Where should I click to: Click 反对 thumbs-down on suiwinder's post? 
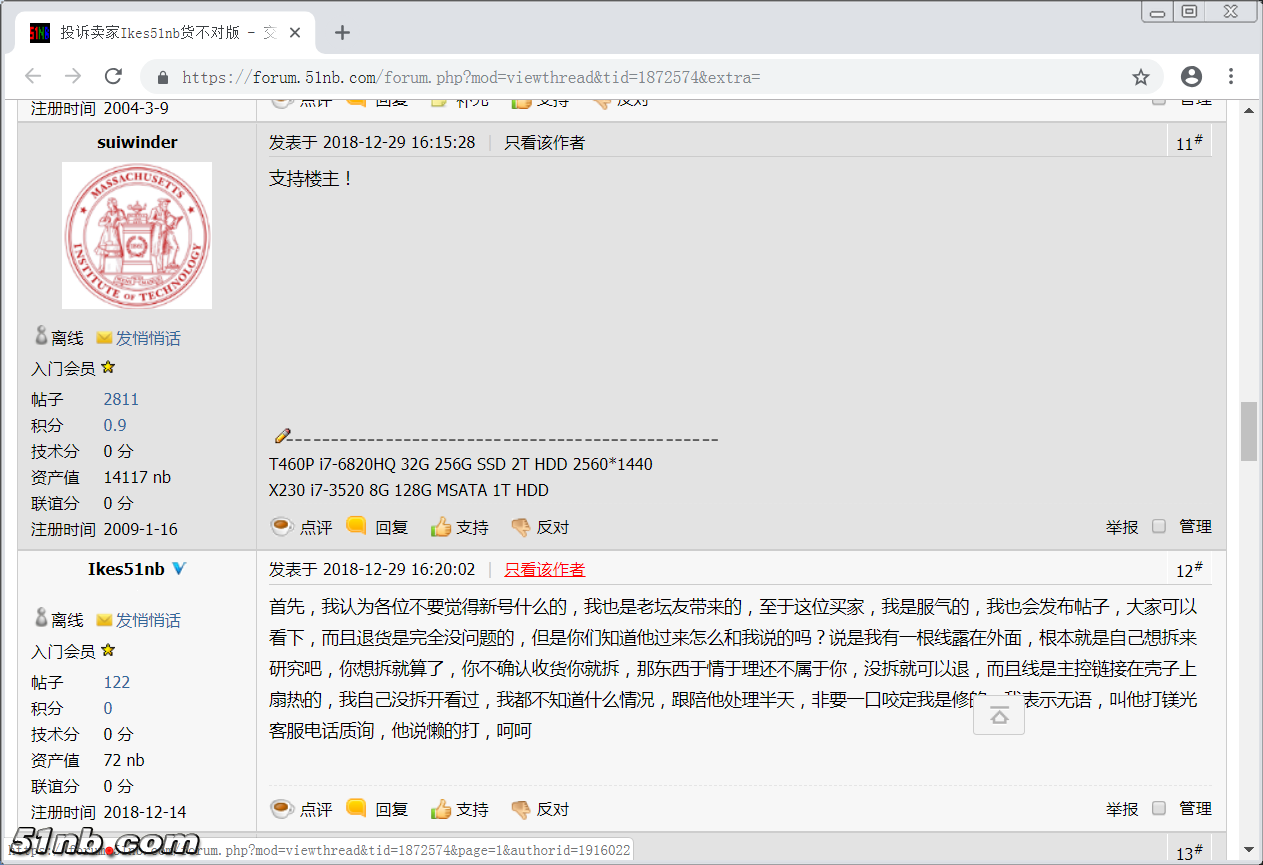click(x=540, y=527)
